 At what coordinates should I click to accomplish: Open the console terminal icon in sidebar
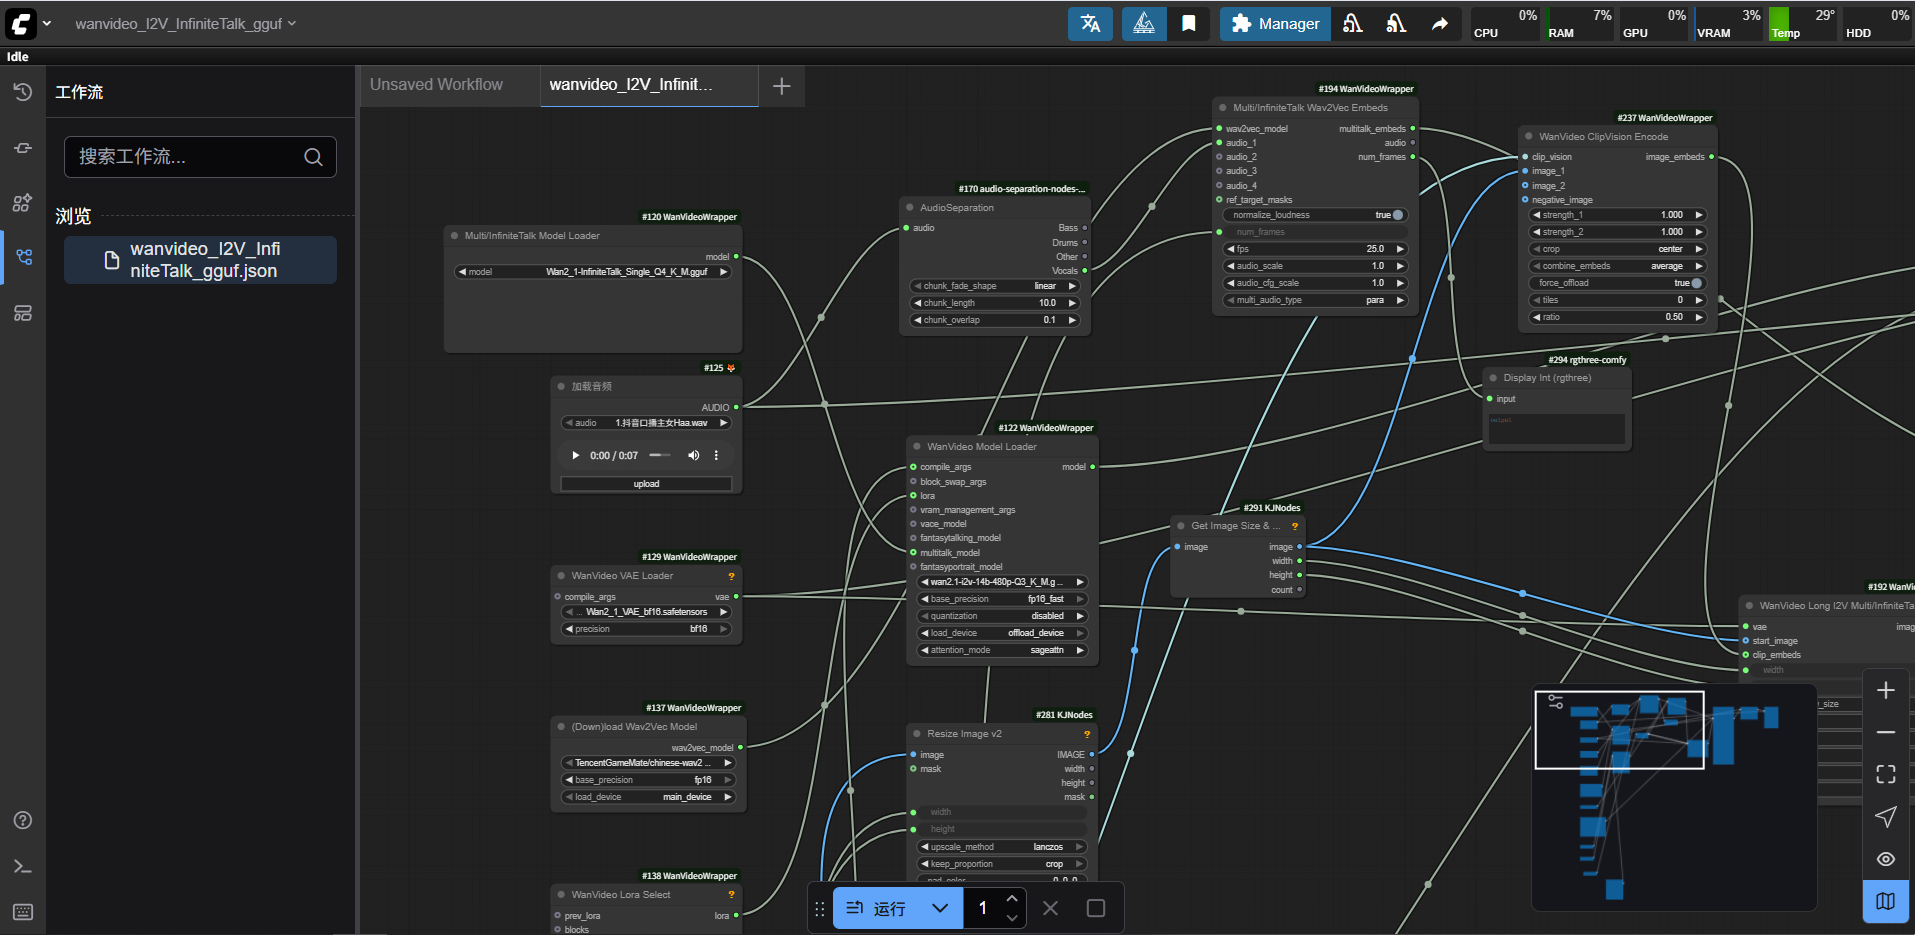tap(23, 867)
